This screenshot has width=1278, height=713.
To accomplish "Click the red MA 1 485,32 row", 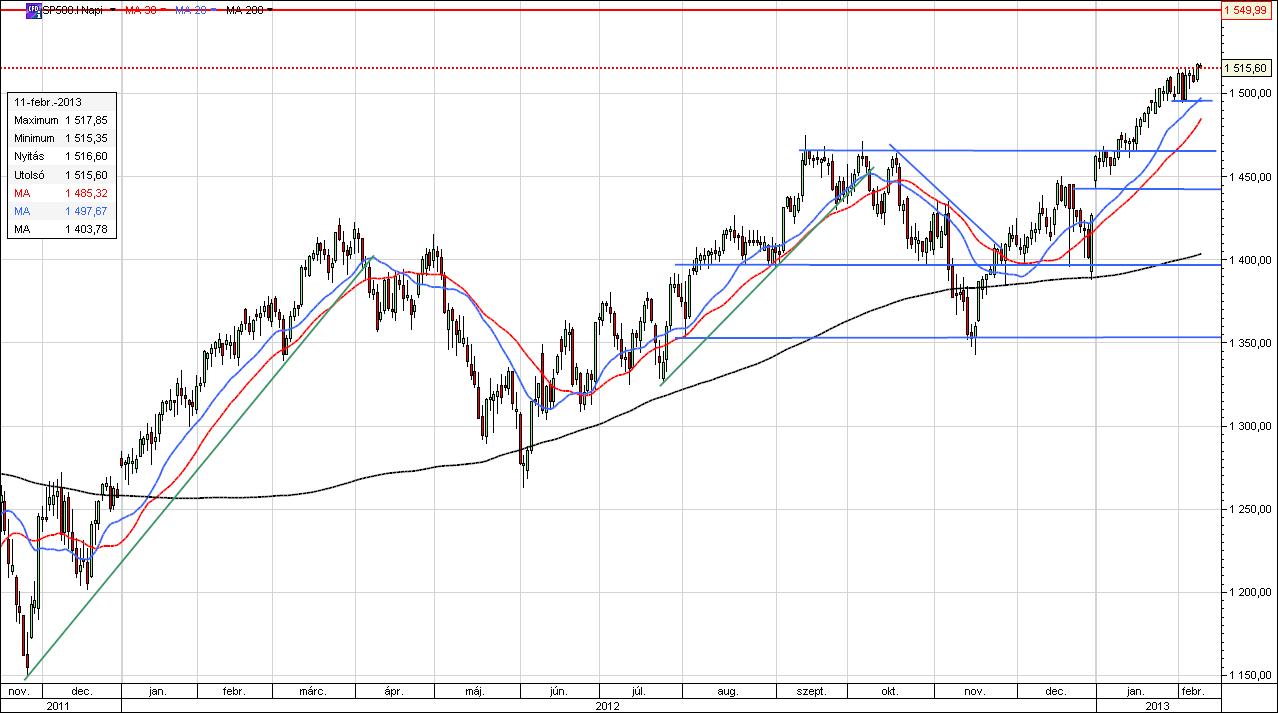I will [61, 193].
